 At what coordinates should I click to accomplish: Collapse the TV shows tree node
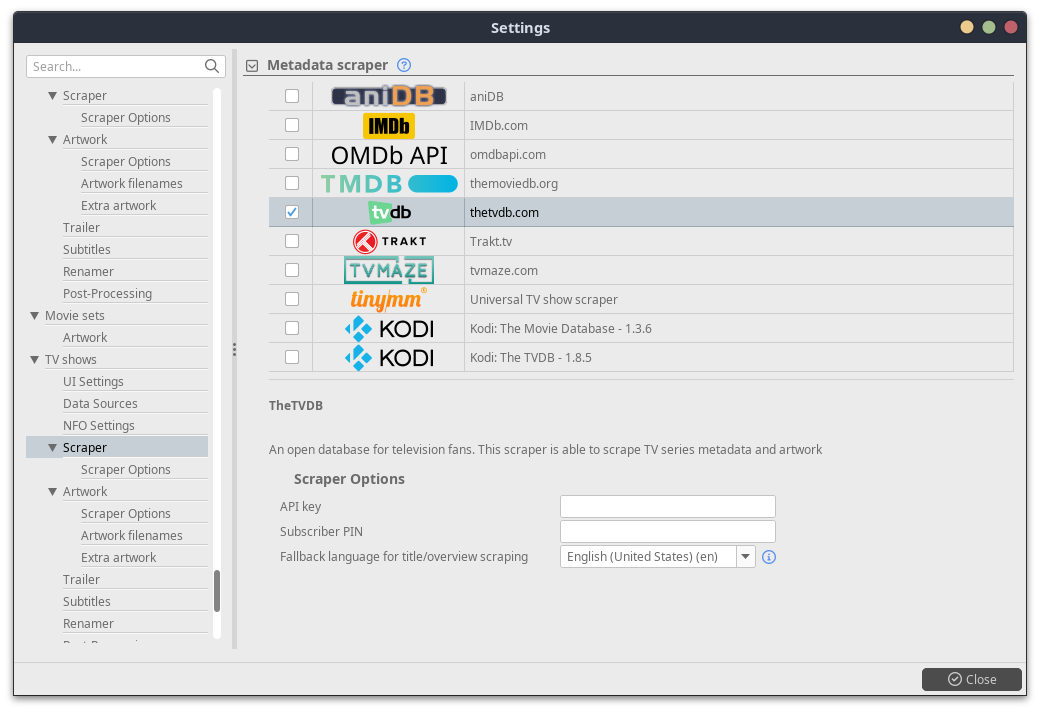pyautogui.click(x=35, y=360)
